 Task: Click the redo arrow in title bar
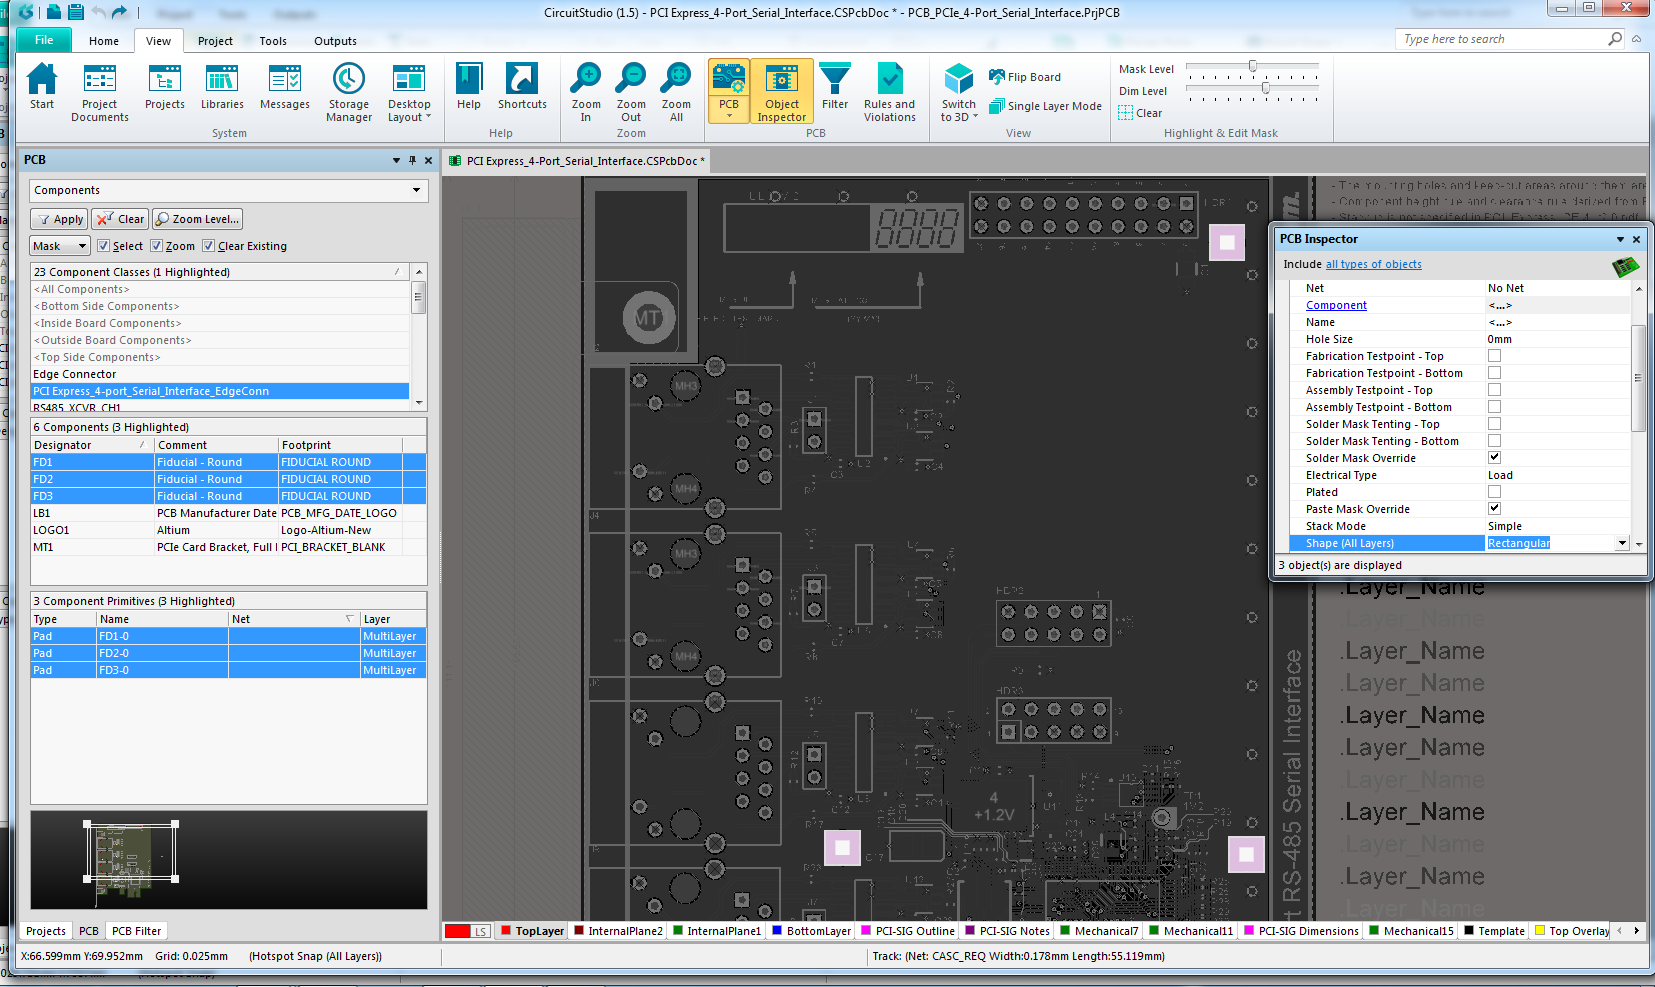click(x=119, y=12)
